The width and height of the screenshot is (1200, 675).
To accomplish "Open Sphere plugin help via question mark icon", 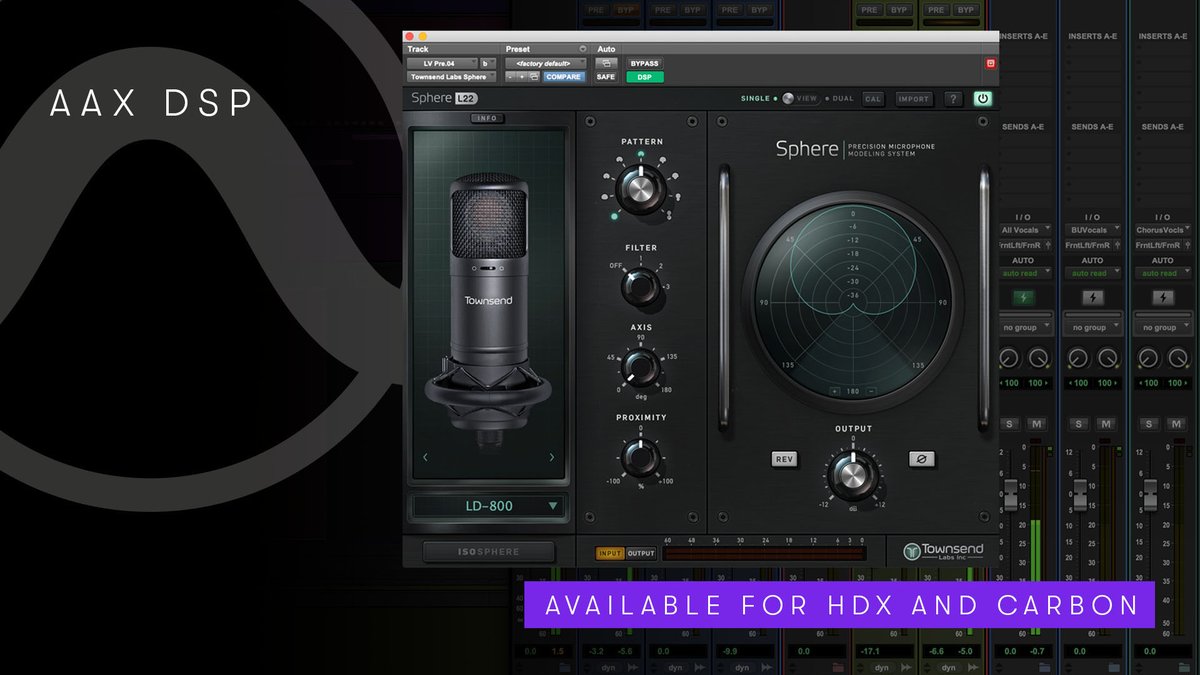I will click(x=952, y=98).
